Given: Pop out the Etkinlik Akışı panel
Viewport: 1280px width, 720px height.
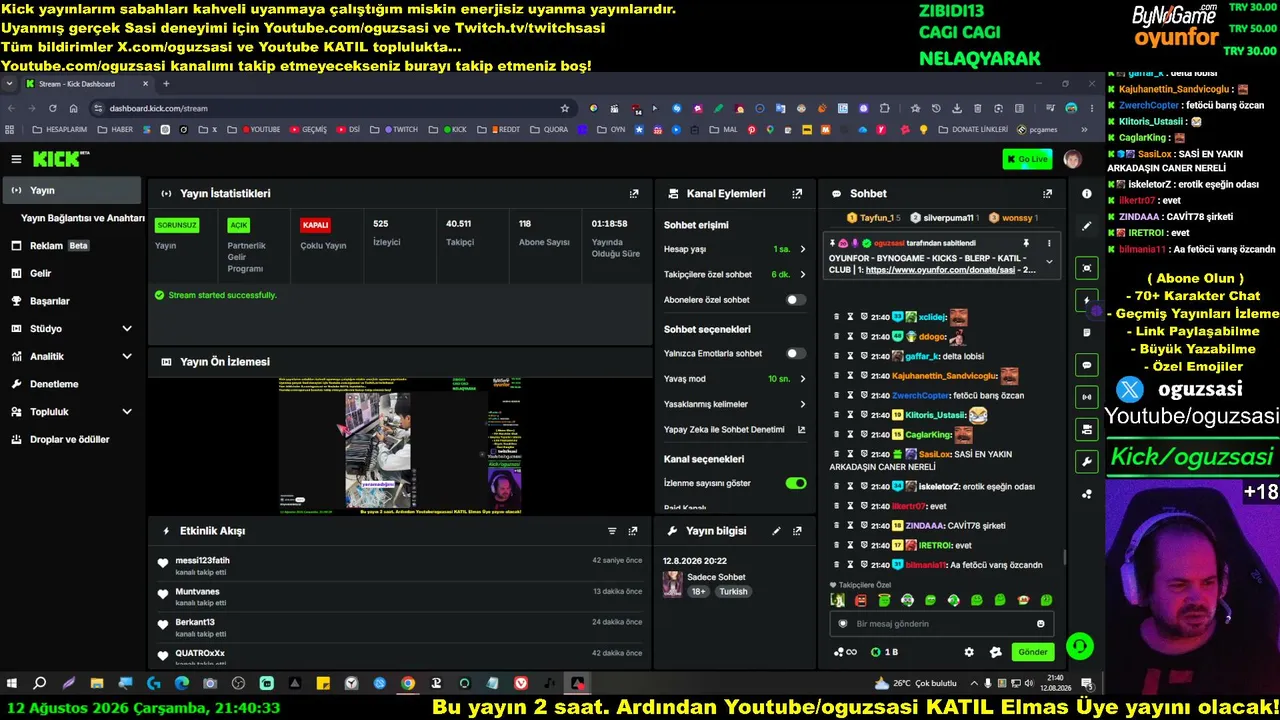Looking at the screenshot, I should point(633,531).
